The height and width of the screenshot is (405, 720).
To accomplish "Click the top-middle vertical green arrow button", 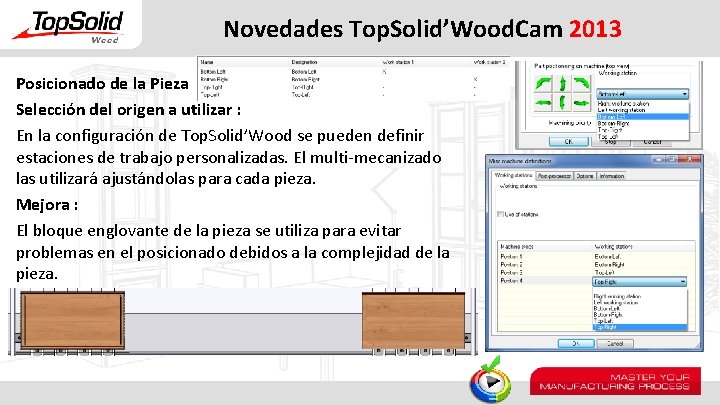I will [562, 84].
